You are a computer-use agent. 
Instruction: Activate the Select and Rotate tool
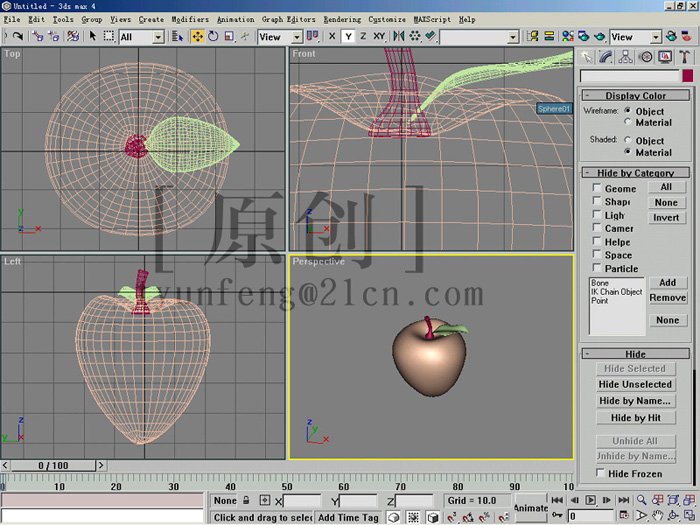pos(213,36)
